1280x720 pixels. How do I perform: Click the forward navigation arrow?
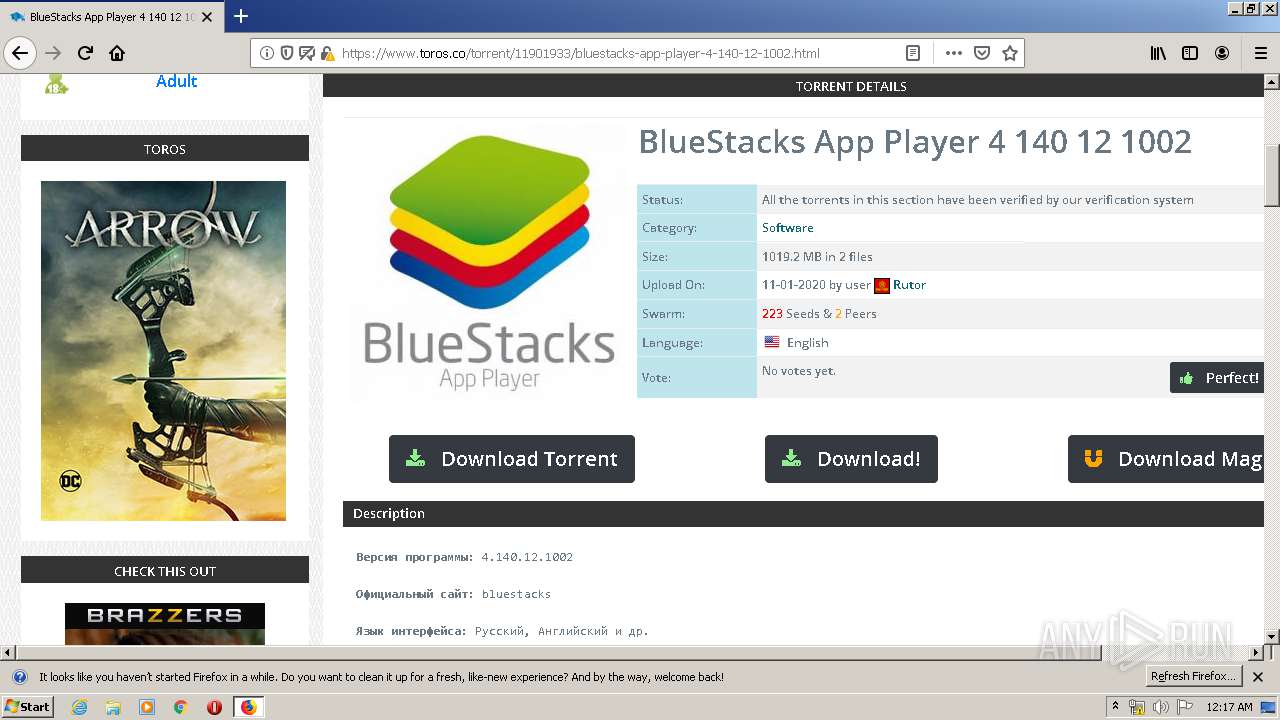pos(53,53)
